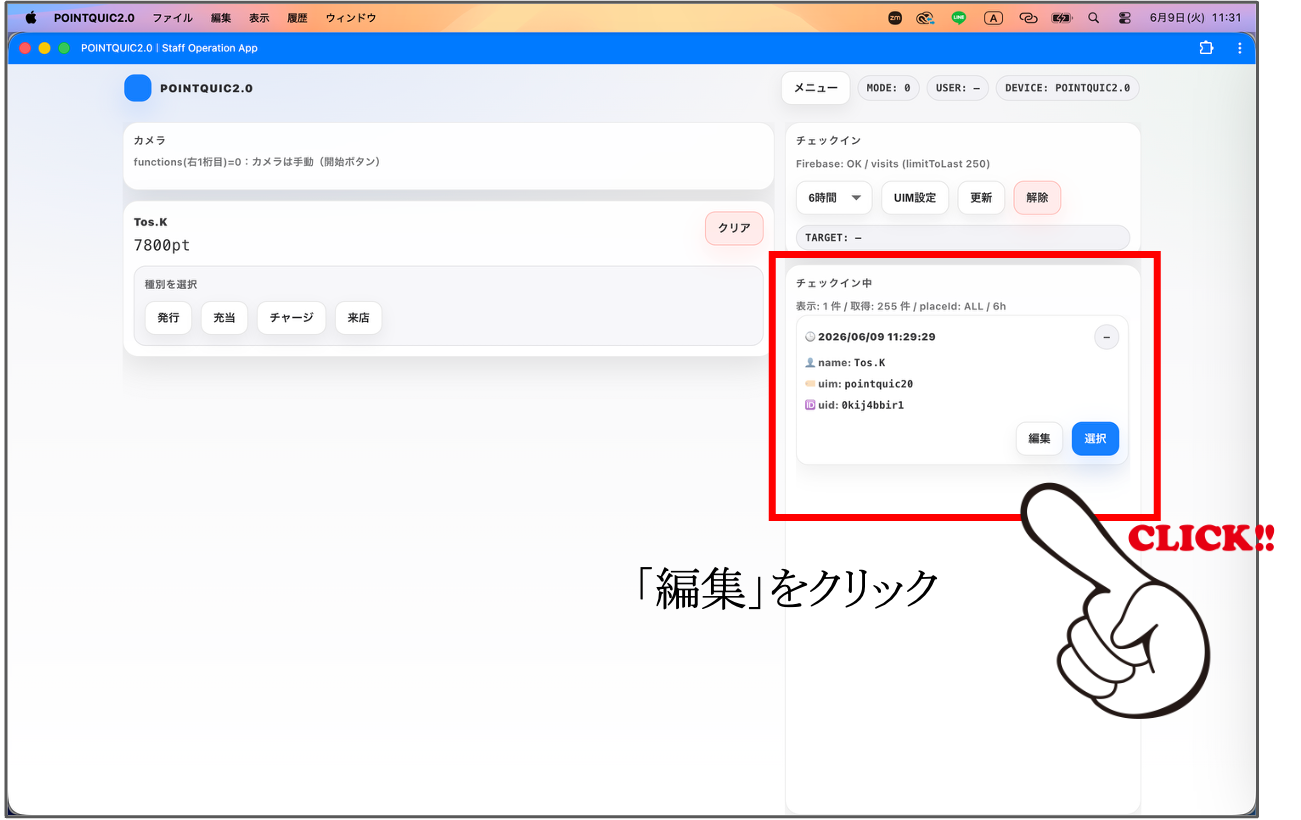Open Creative Cloud menu bar icon

(x=926, y=18)
